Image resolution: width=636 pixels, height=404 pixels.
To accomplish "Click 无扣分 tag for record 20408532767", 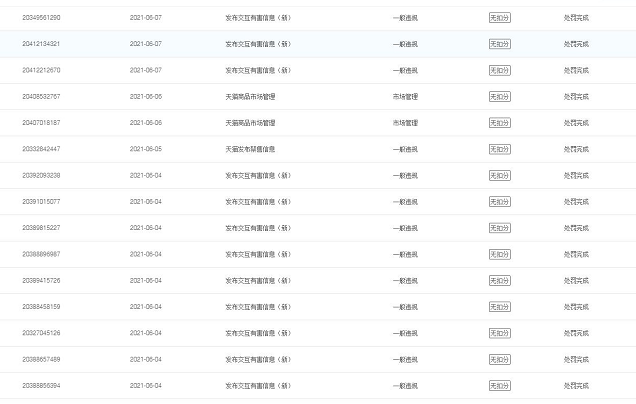I will (500, 97).
